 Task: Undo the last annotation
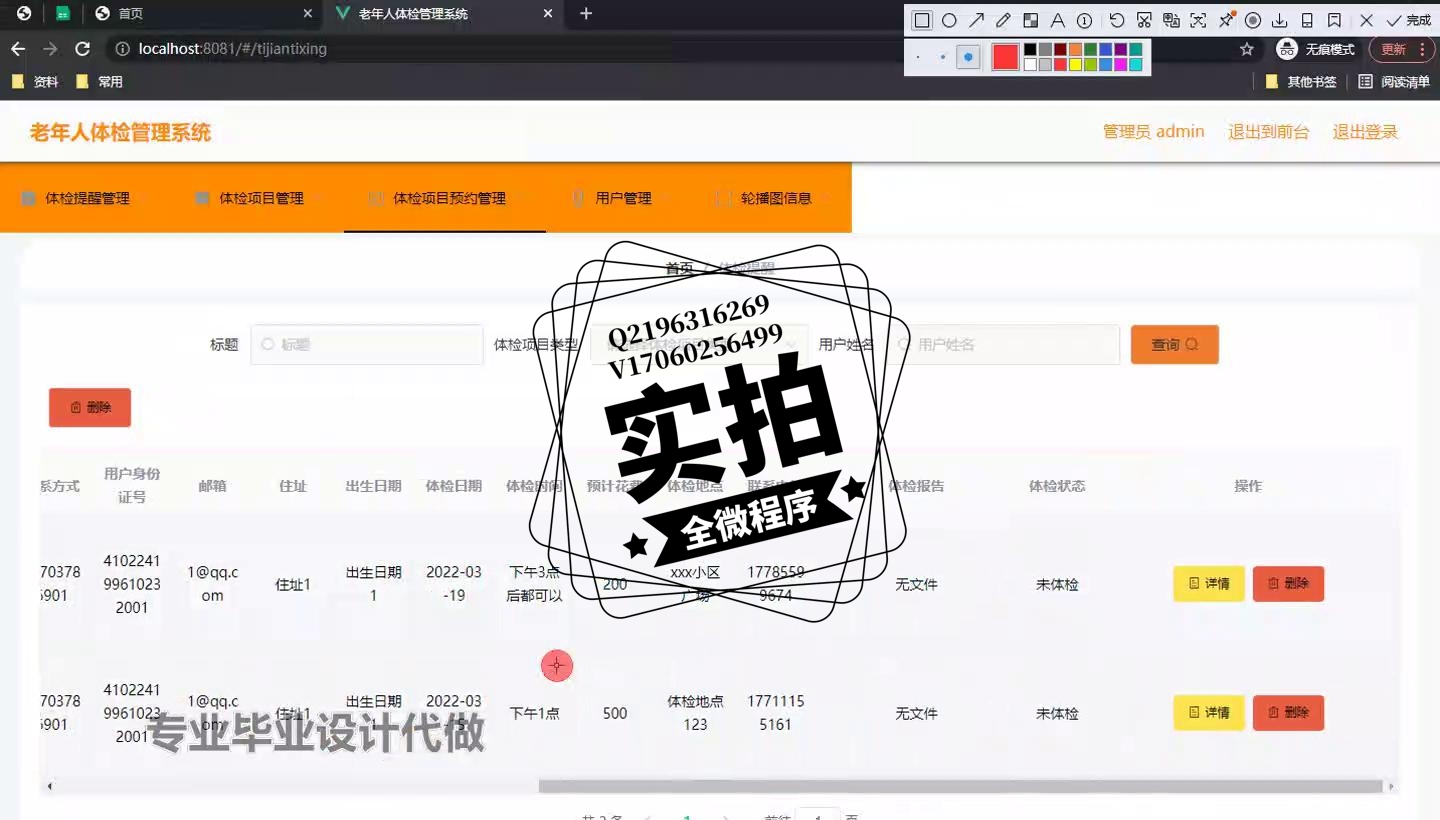tap(1117, 20)
